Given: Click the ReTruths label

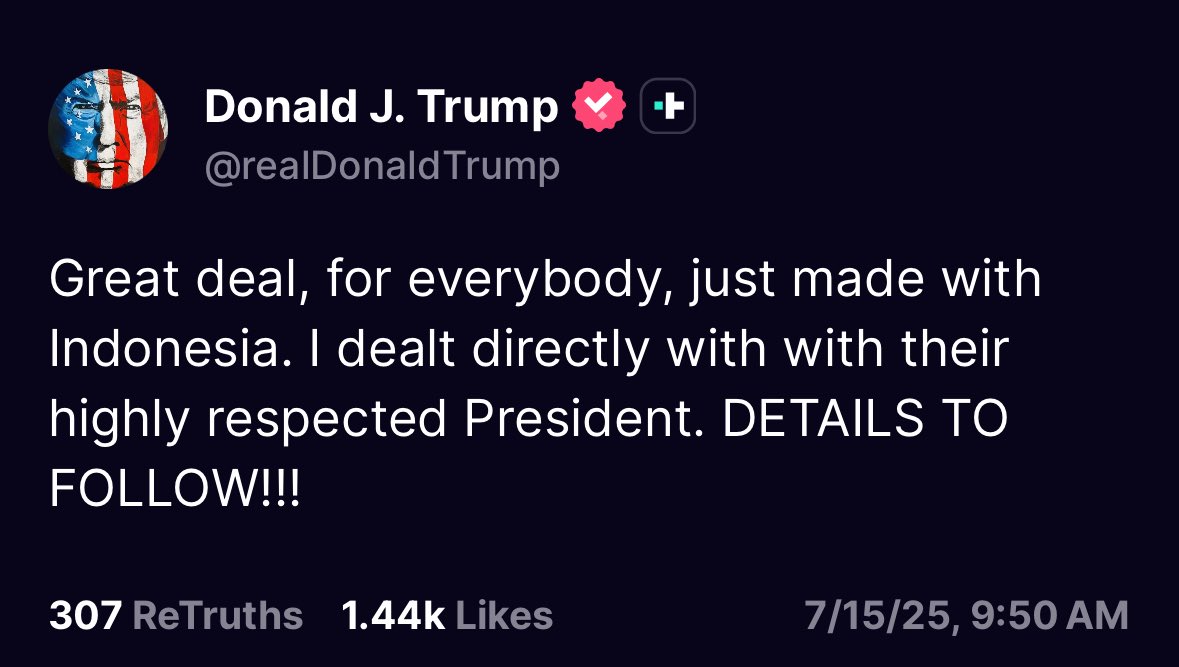Looking at the screenshot, I should point(217,616).
